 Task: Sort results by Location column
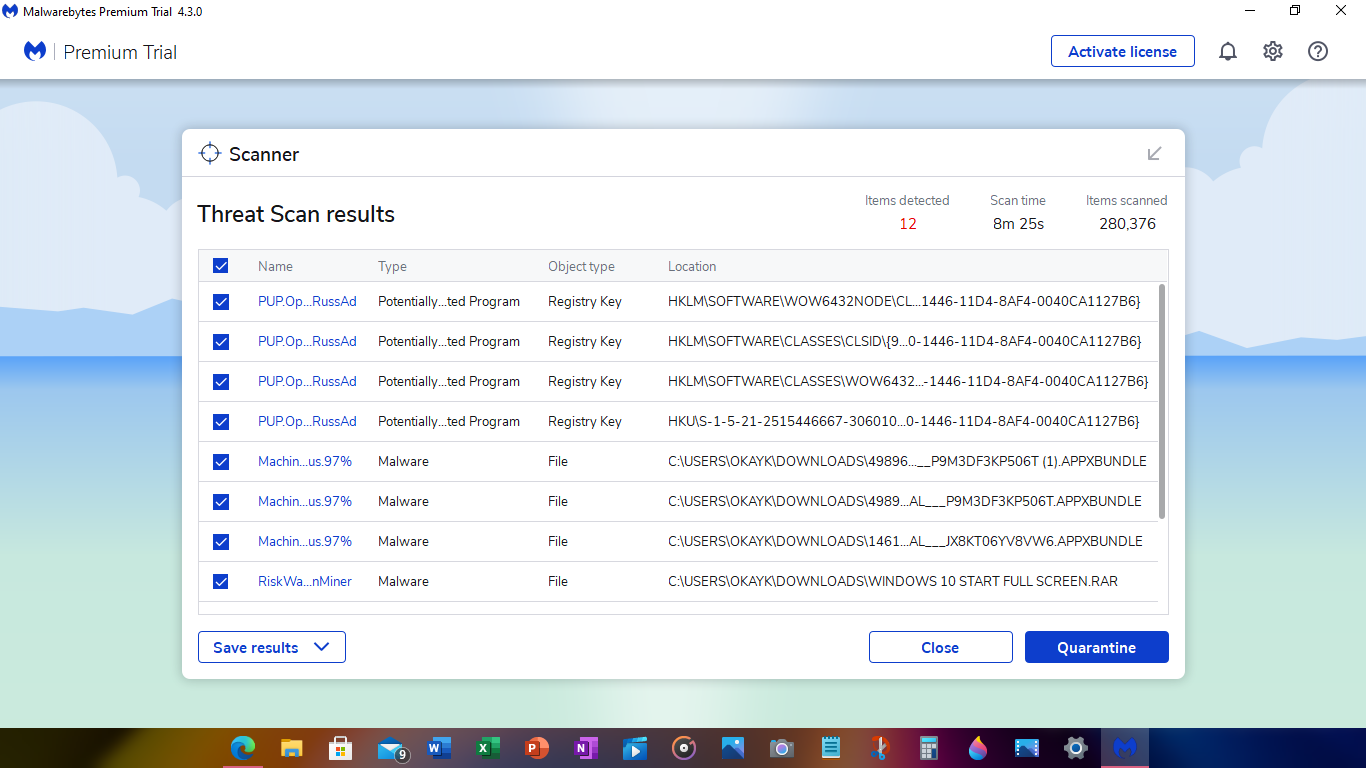coord(692,267)
